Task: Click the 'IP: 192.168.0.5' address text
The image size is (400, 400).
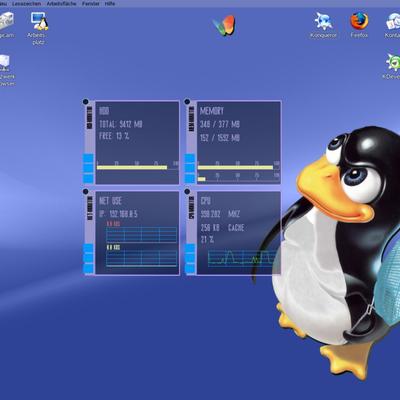Action: [x=118, y=214]
